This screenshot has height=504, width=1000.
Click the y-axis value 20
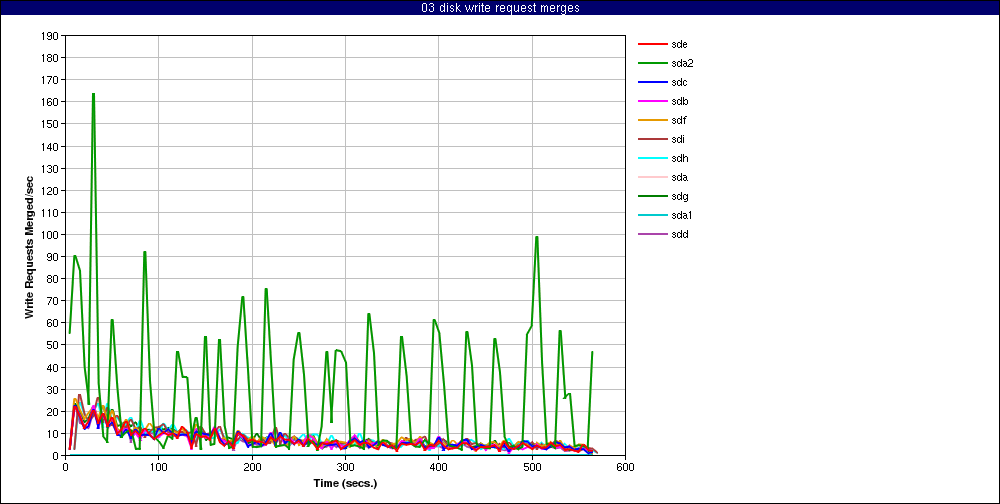point(54,411)
